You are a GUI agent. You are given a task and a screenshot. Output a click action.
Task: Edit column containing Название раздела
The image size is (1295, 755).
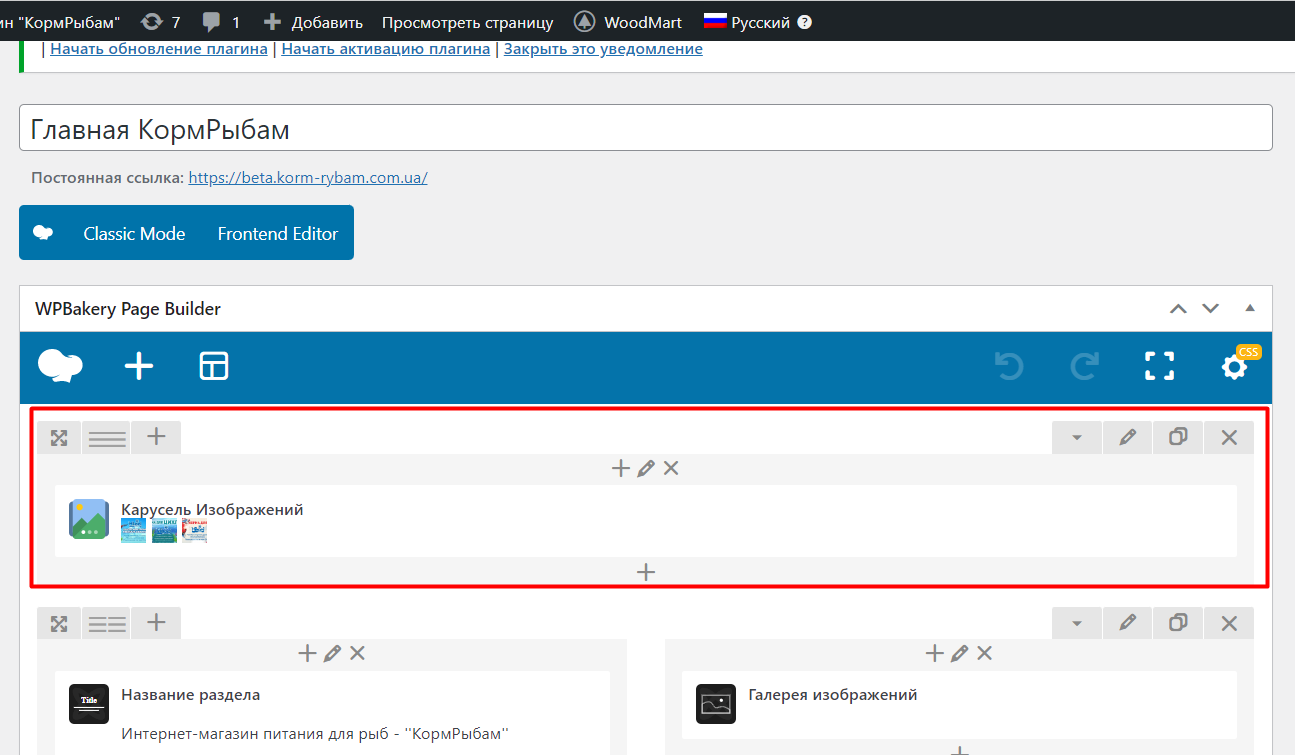pos(333,653)
